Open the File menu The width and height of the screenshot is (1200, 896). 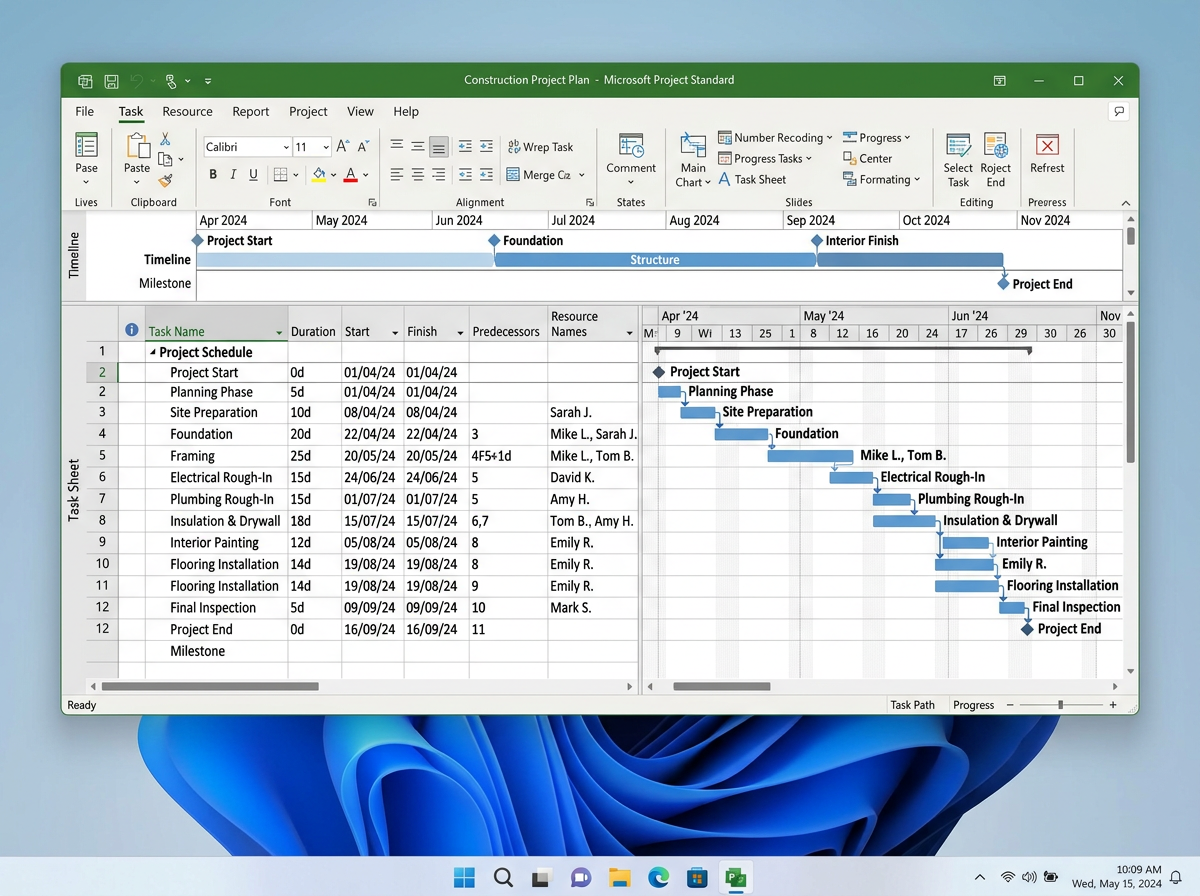point(85,112)
